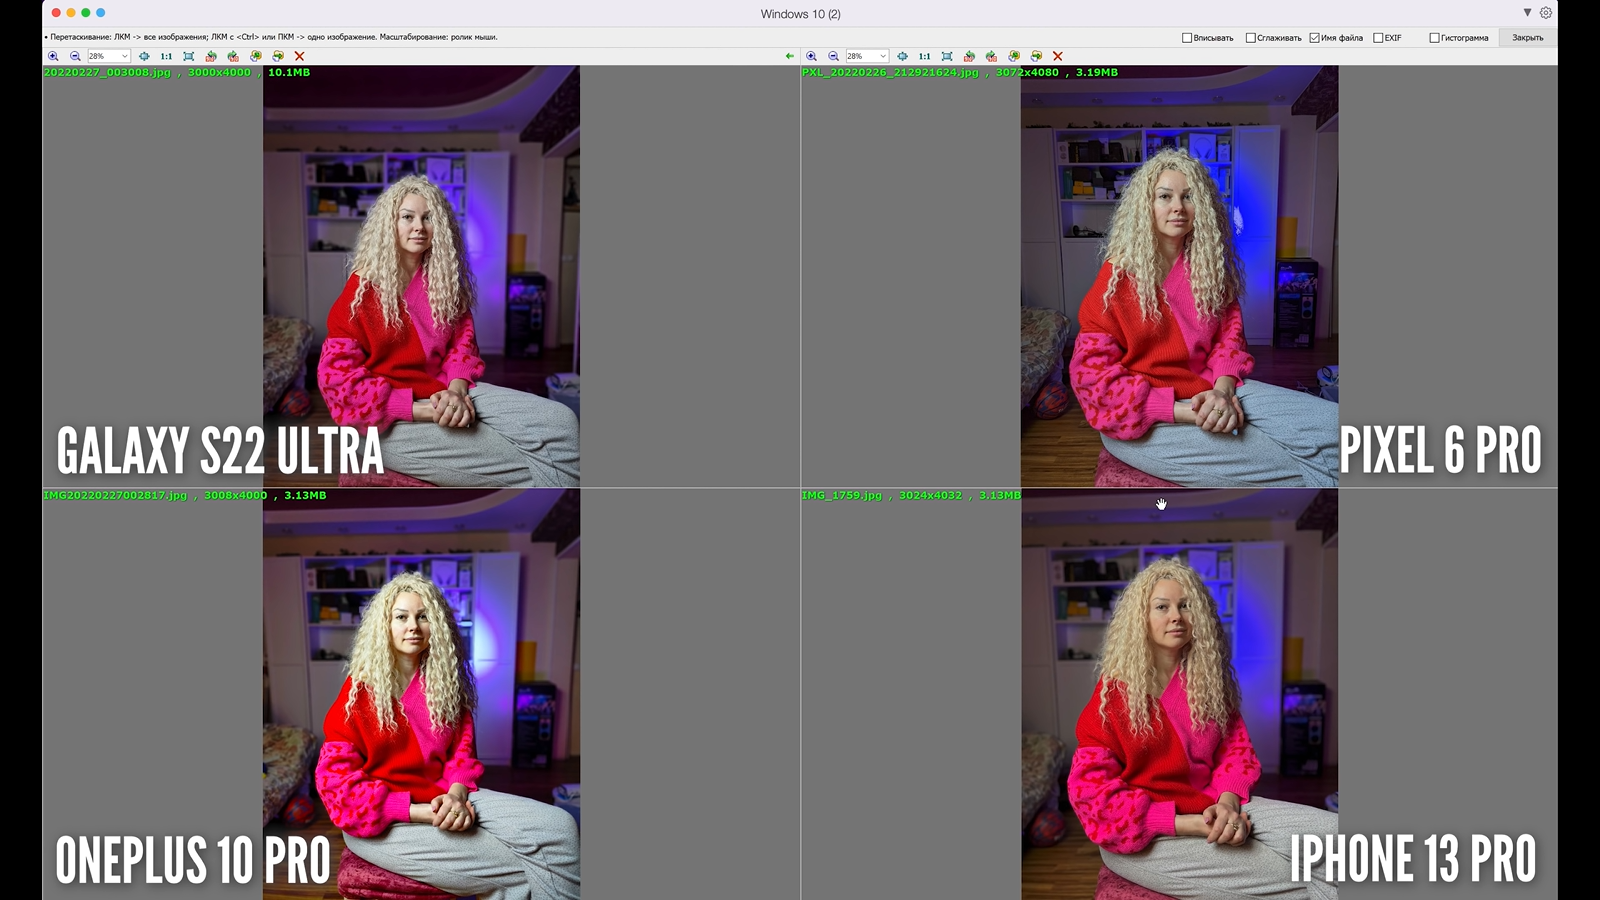Enable the EXIF checkbox
Screen dimensions: 1600x900
coord(1378,38)
